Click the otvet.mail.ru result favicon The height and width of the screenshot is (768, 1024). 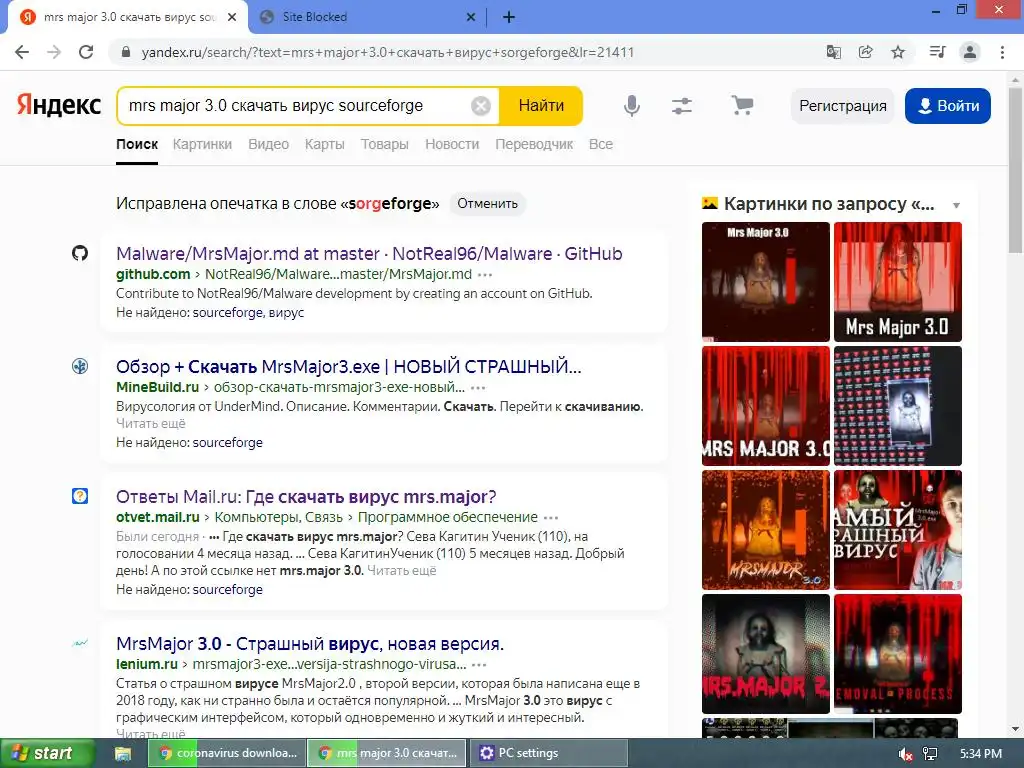pos(80,496)
